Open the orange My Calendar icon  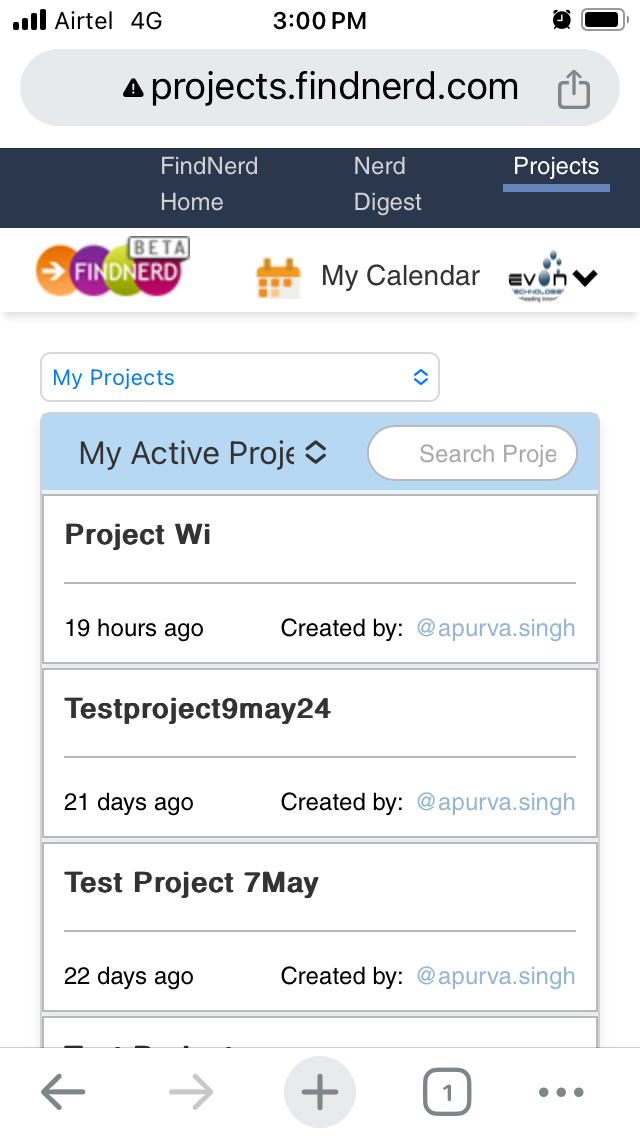pos(278,277)
